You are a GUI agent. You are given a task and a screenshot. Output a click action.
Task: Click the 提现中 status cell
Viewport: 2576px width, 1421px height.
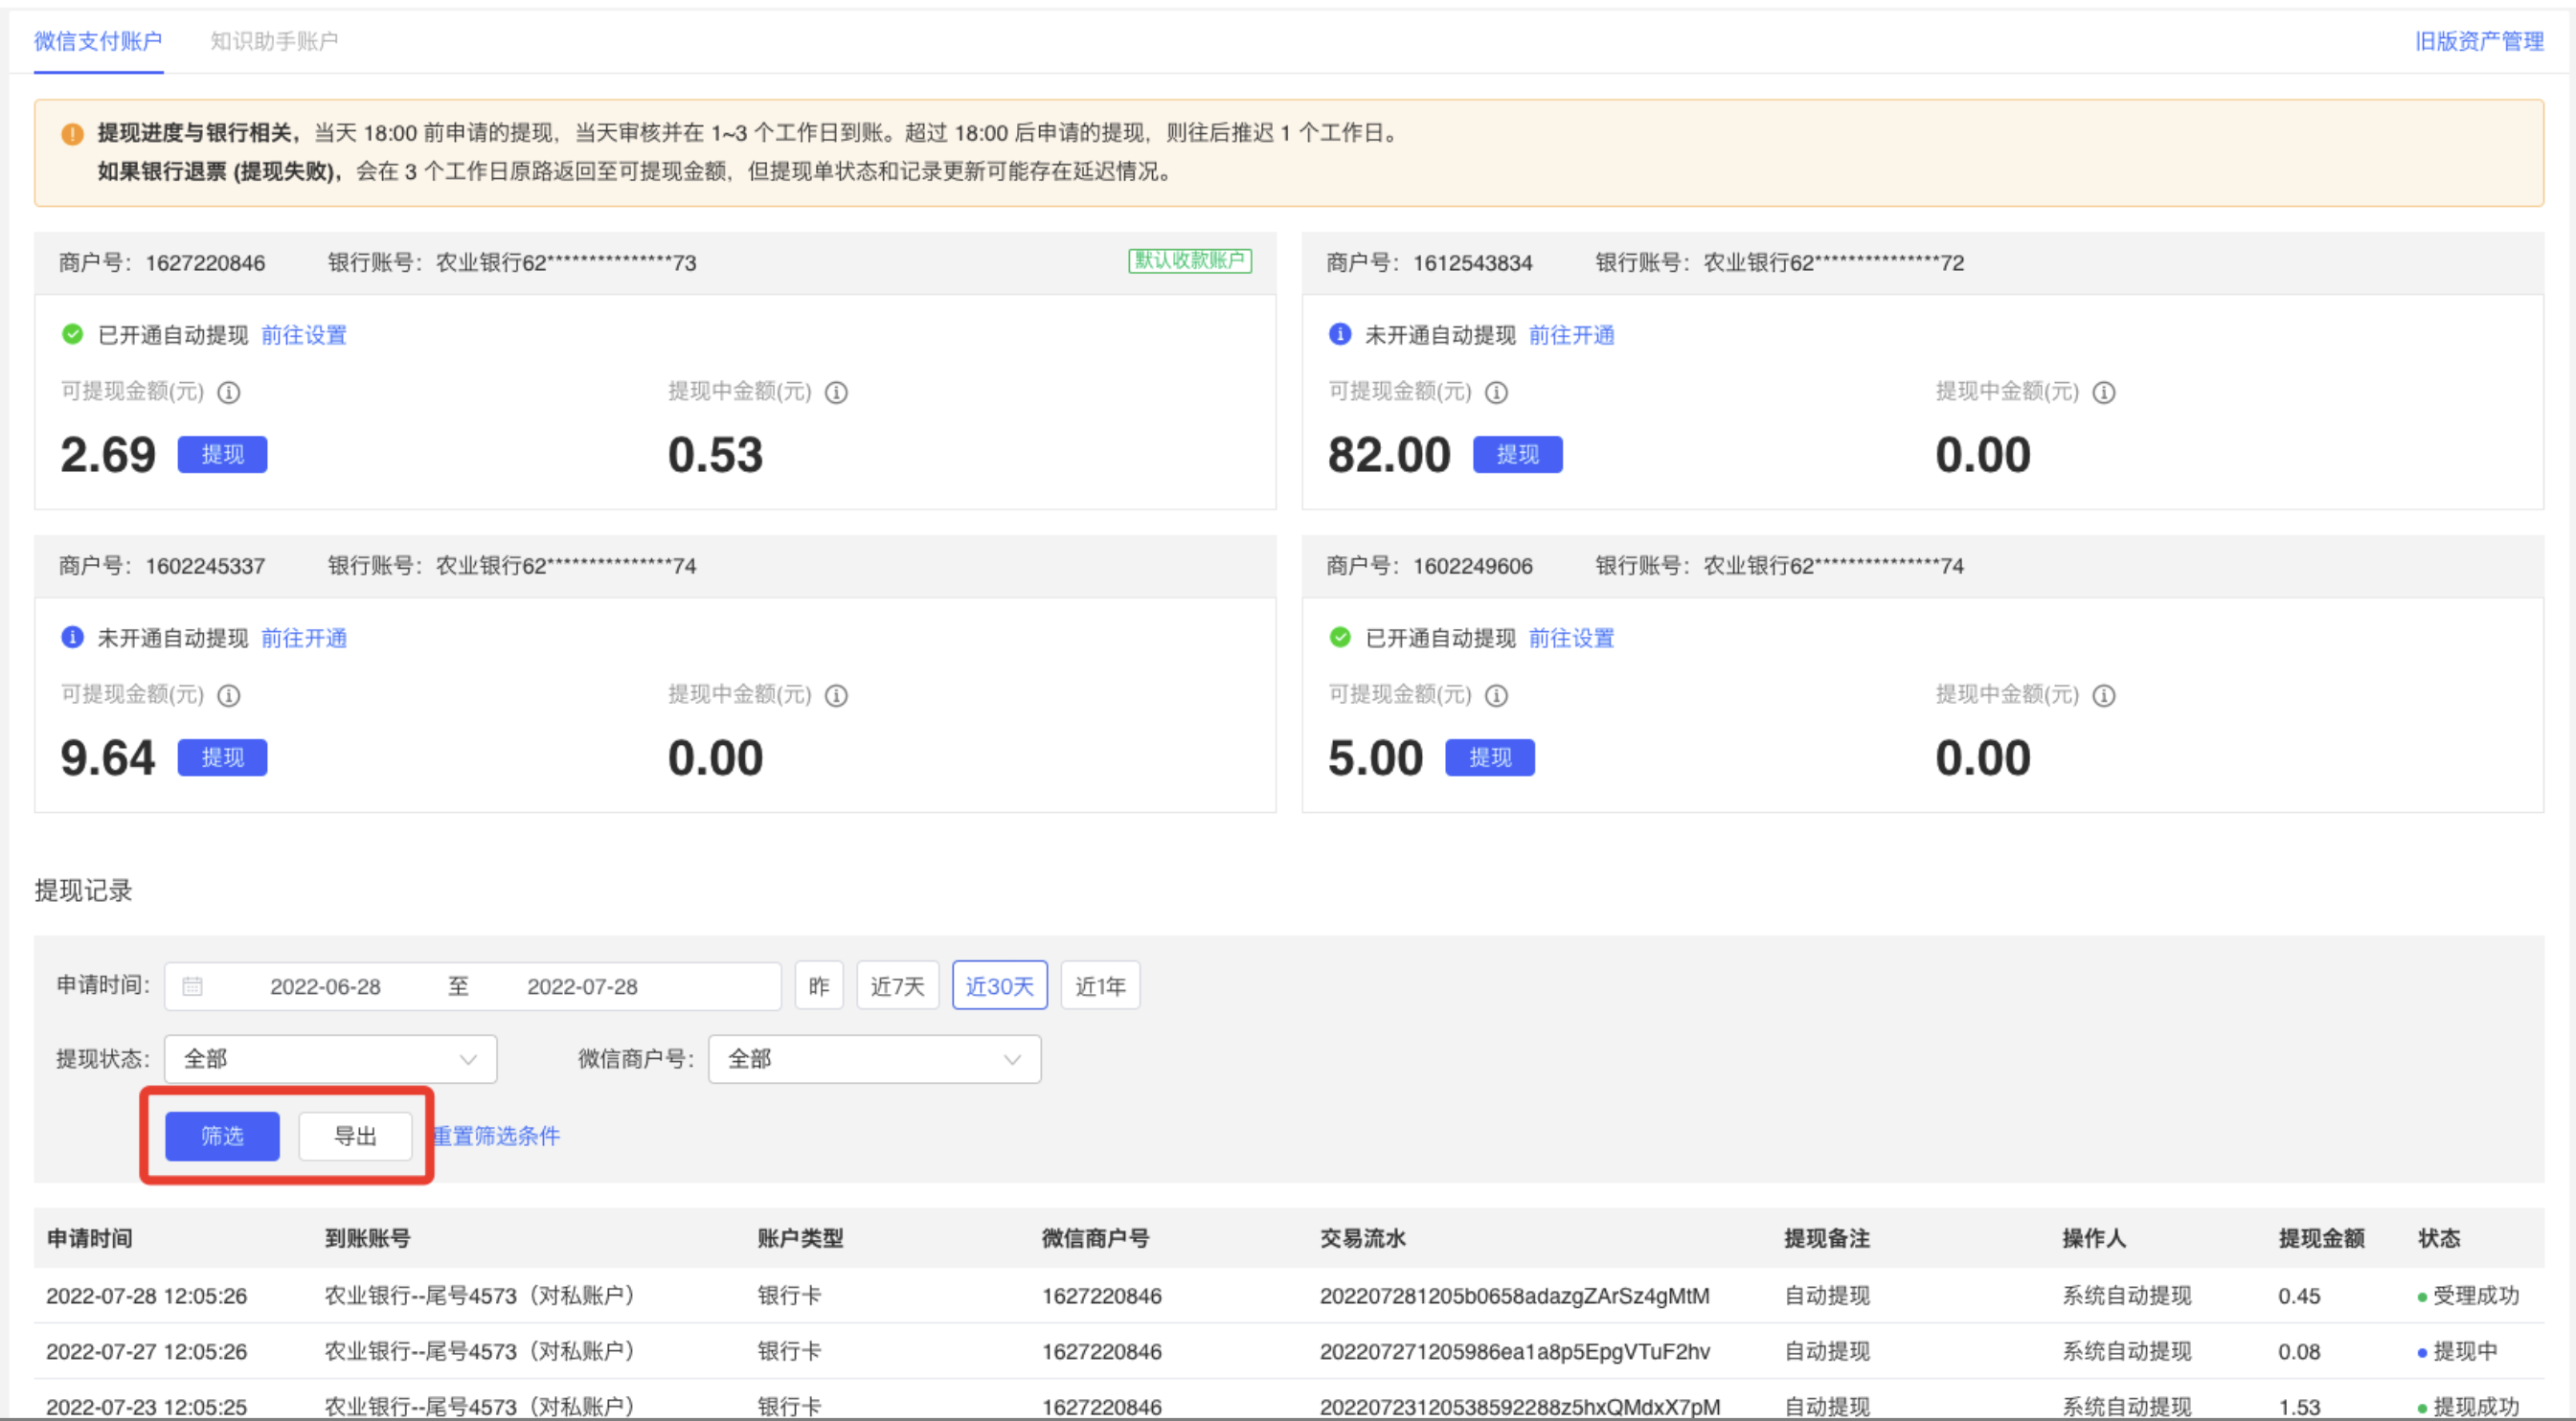(x=2457, y=1352)
